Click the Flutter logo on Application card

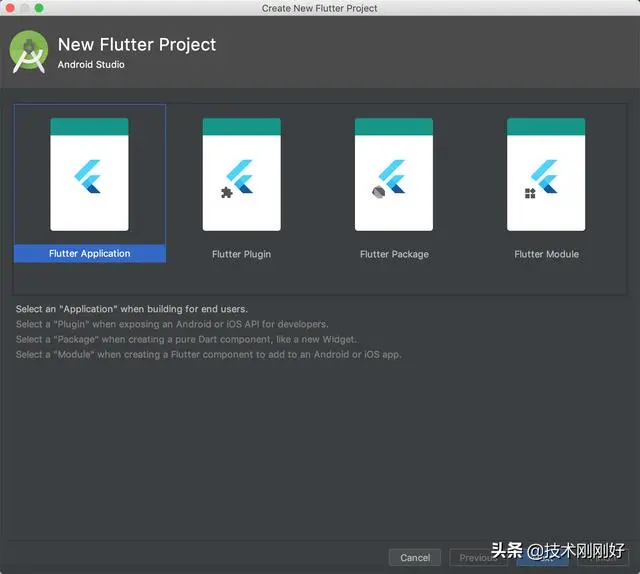pos(87,176)
